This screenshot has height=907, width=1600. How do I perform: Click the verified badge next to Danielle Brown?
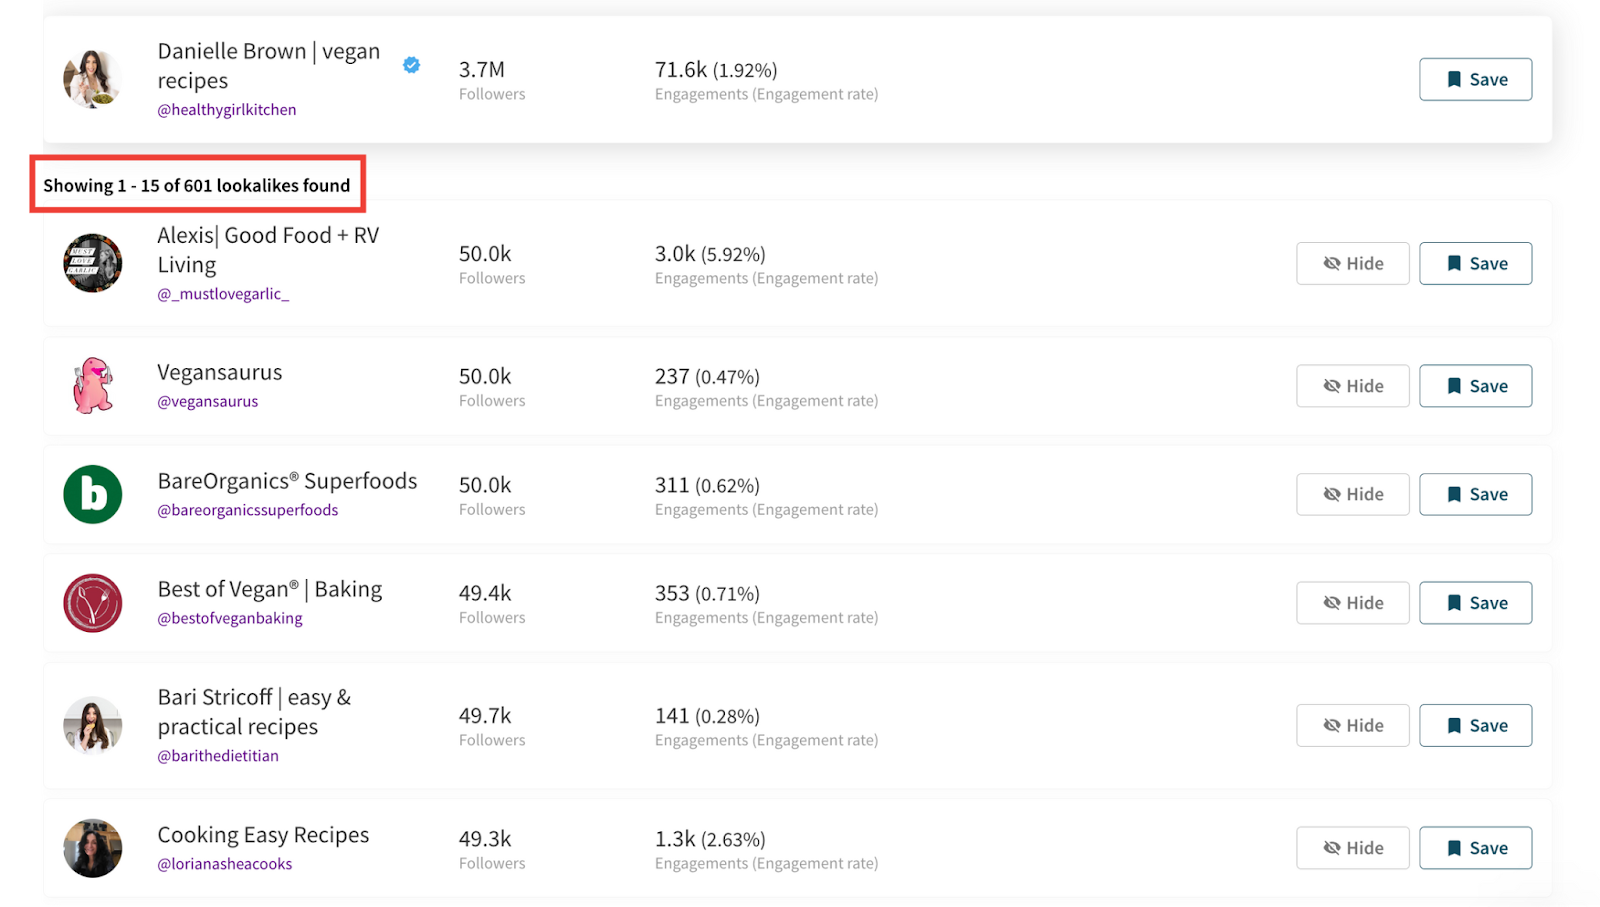pos(411,65)
